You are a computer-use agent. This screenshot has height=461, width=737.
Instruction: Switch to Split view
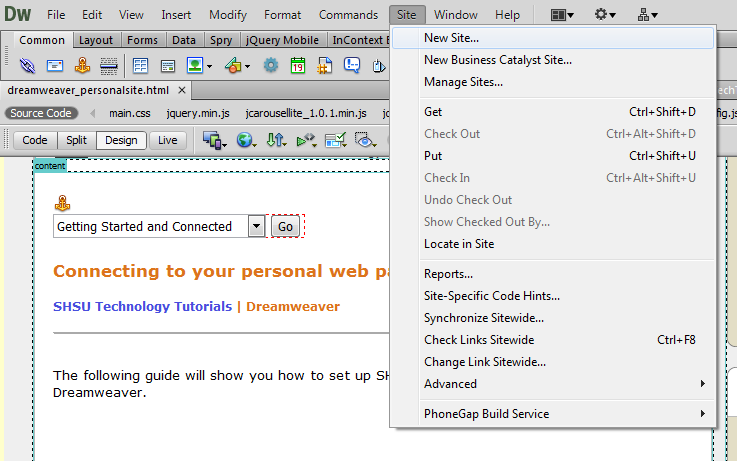(x=76, y=141)
